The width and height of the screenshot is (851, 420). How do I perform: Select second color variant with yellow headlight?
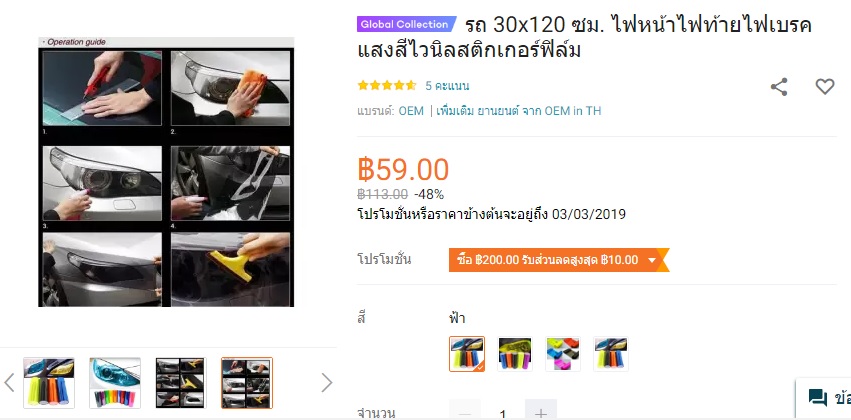(515, 354)
